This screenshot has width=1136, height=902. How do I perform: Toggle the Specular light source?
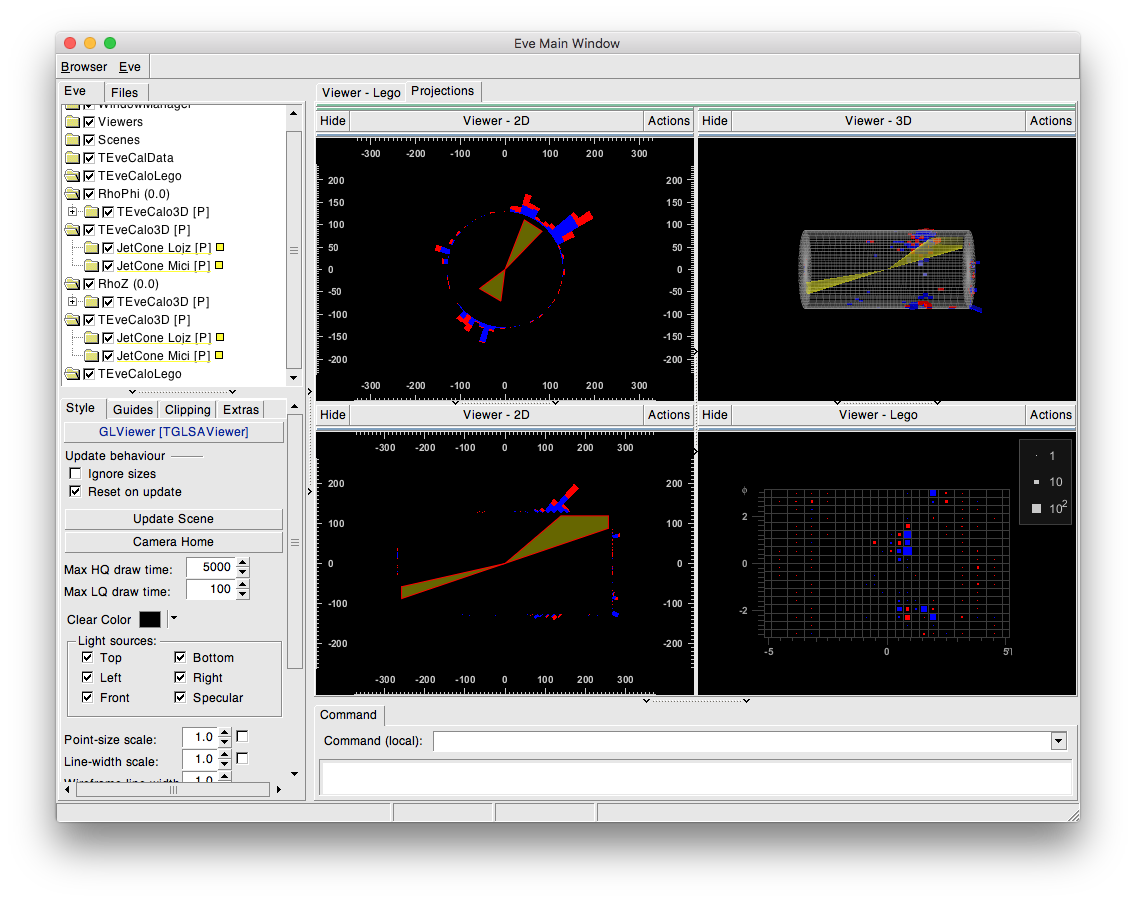(x=179, y=697)
